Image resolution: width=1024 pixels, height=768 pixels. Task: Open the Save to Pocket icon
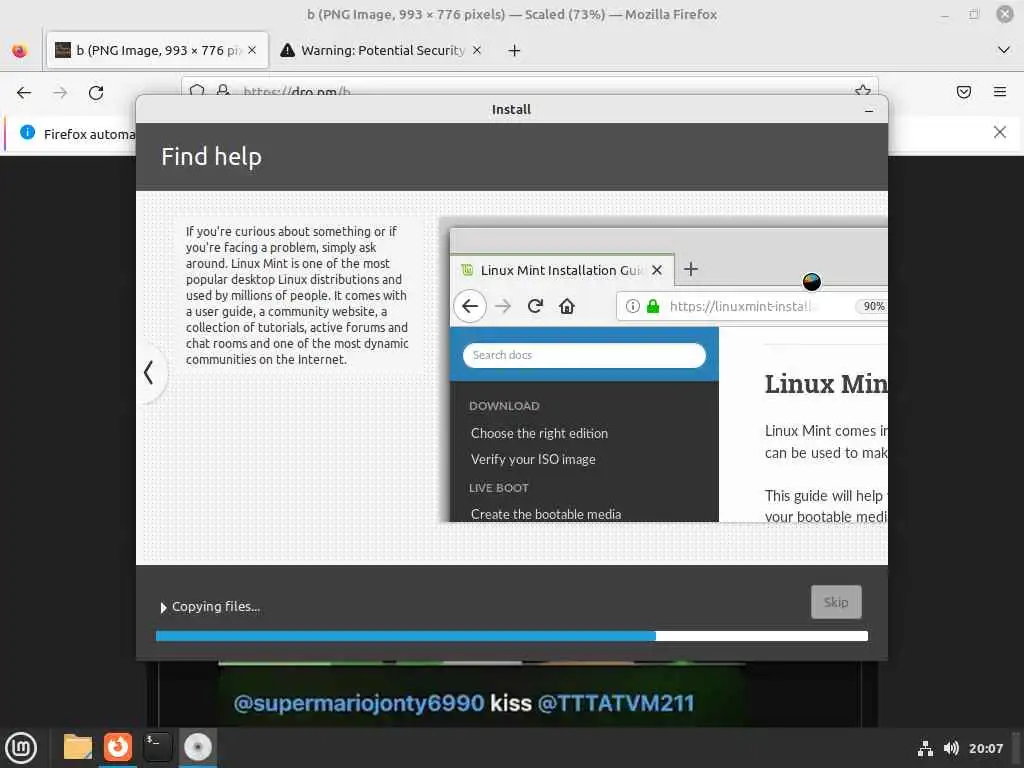pos(963,92)
